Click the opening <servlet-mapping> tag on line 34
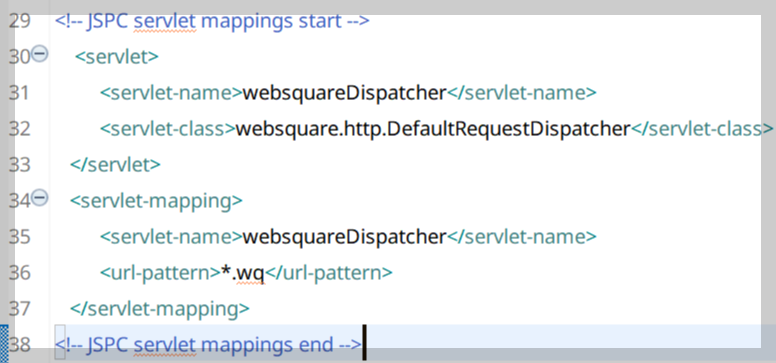This screenshot has width=776, height=363. (156, 201)
